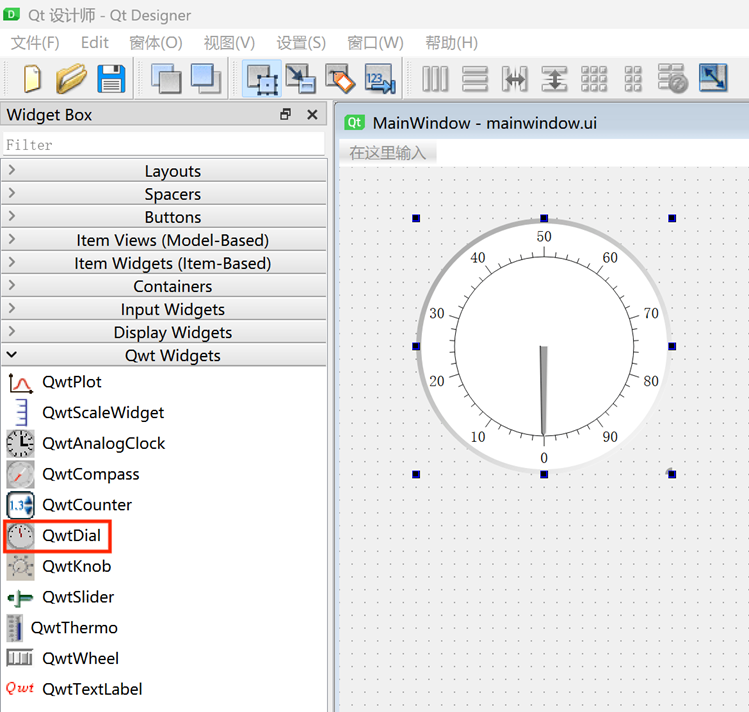Open the 帮助(H) menu
The image size is (749, 712).
451,43
